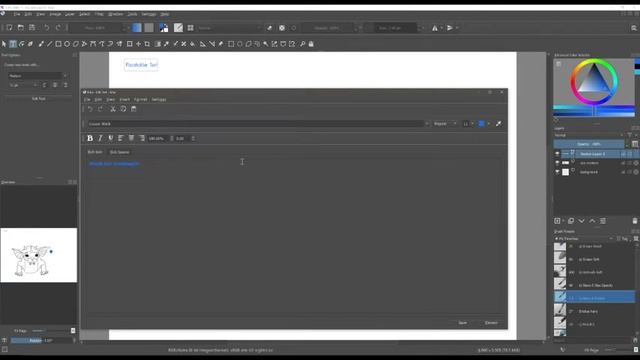Select the Fill bucket tool
Image resolution: width=640 pixels, height=360 pixels.
(x=193, y=44)
